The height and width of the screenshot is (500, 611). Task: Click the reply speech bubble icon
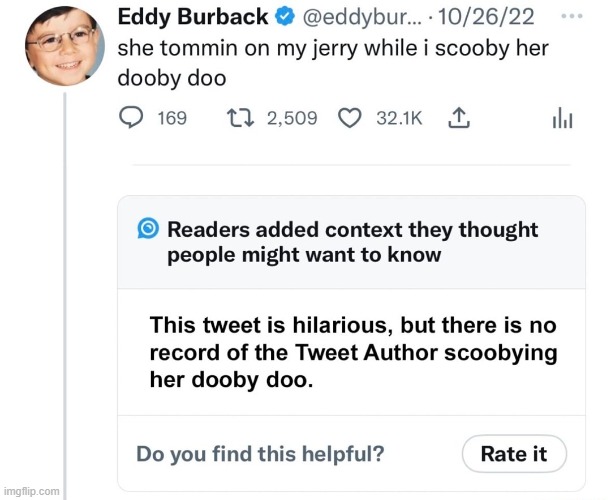pos(131,118)
